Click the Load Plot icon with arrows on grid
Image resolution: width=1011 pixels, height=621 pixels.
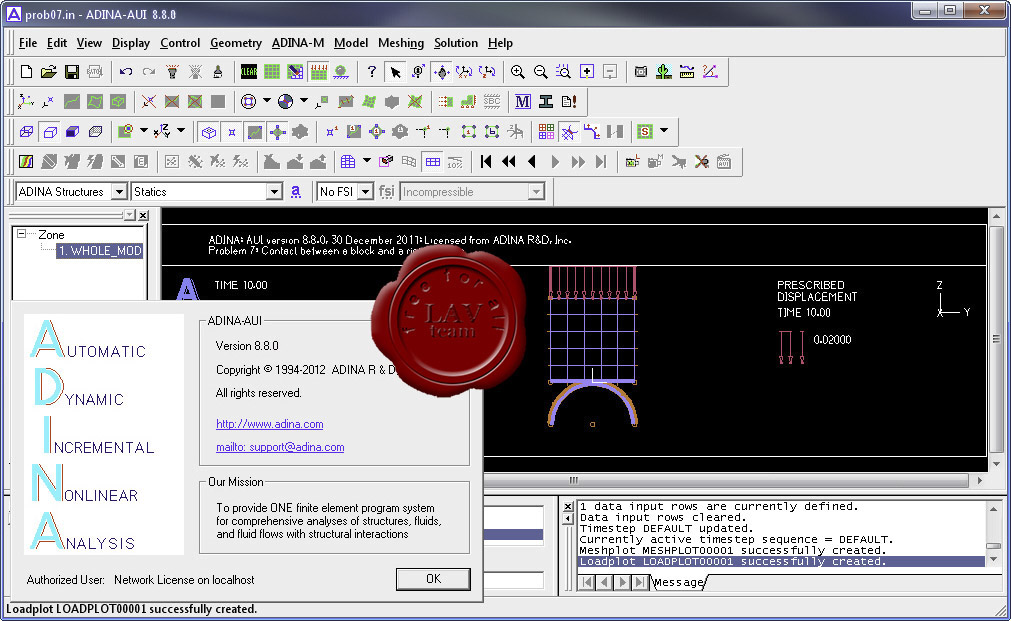(319, 72)
